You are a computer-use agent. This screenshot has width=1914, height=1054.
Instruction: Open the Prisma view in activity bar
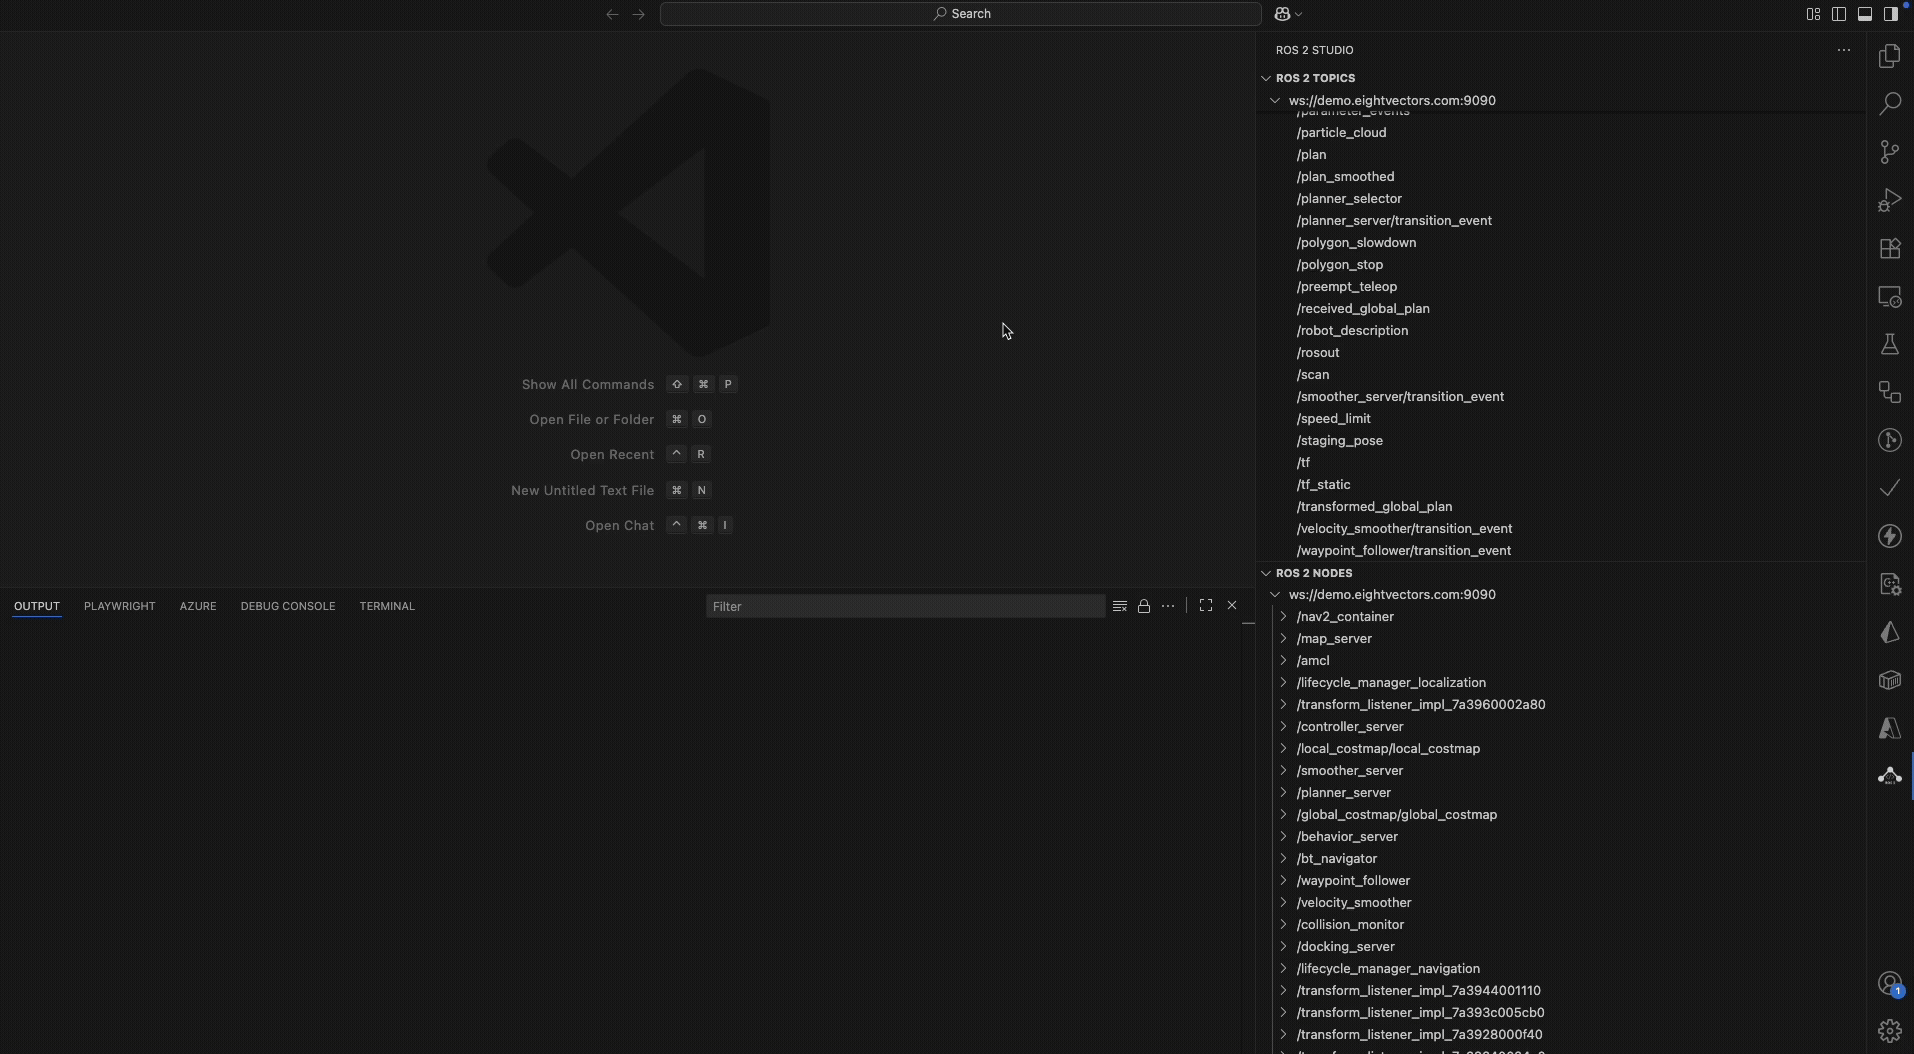[x=1889, y=632]
